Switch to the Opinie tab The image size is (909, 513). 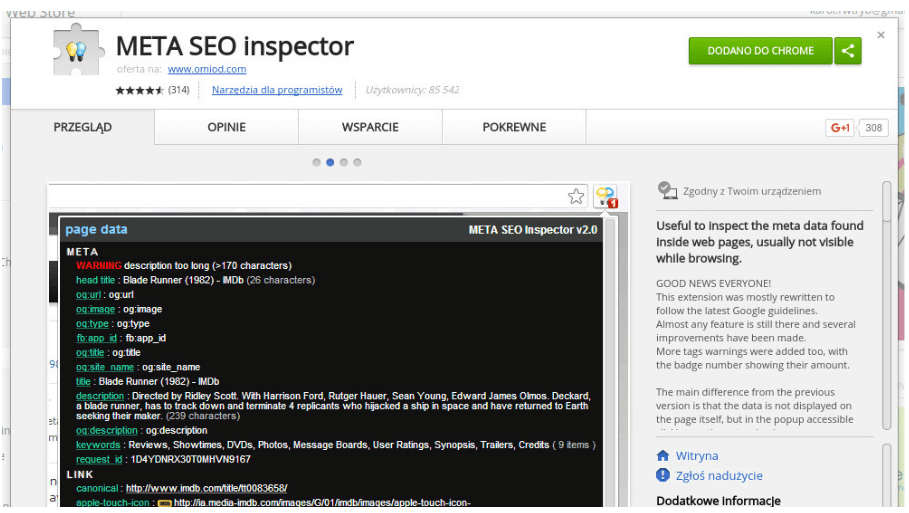pos(227,127)
